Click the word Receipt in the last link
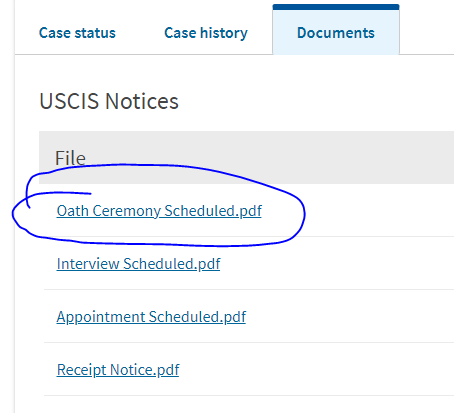This screenshot has width=454, height=413. click(x=81, y=370)
